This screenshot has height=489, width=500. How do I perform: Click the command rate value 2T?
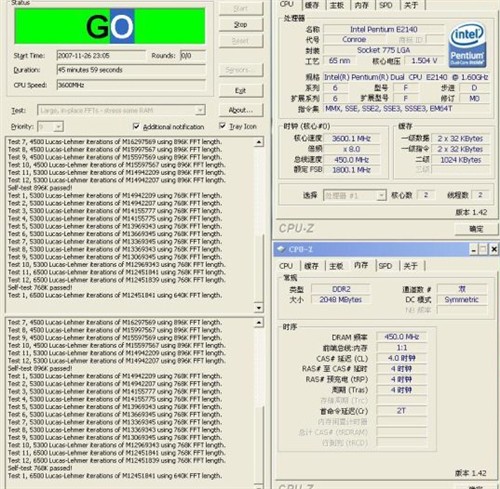(x=402, y=411)
